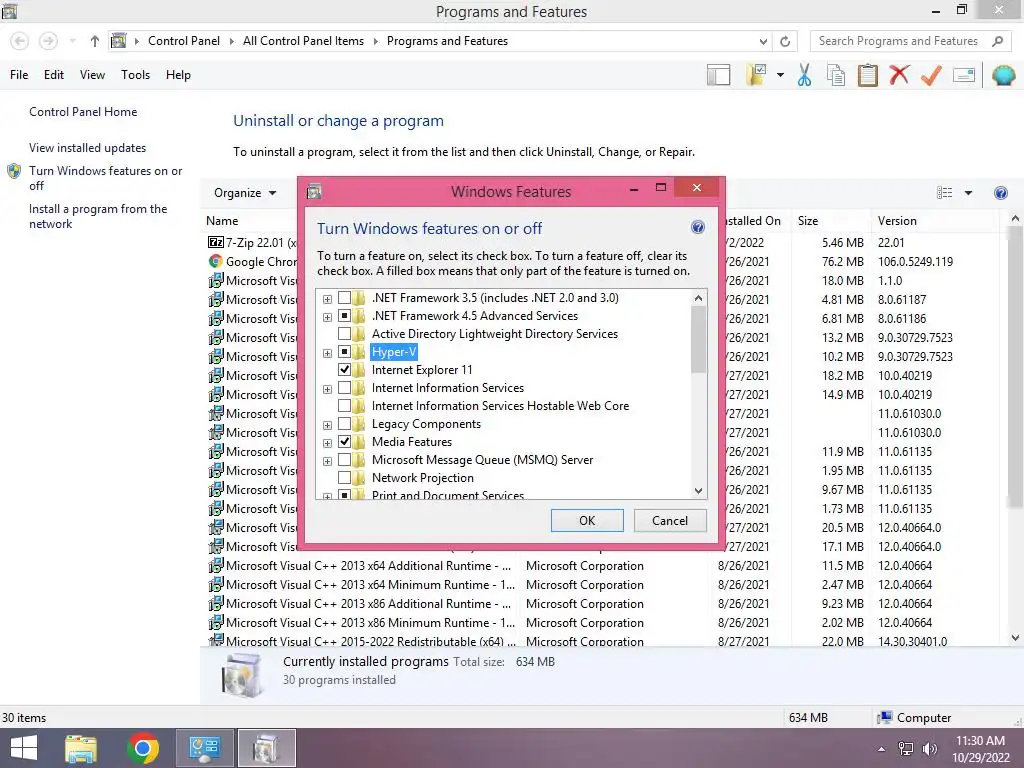Open the View menu
The width and height of the screenshot is (1024, 768).
tap(92, 74)
